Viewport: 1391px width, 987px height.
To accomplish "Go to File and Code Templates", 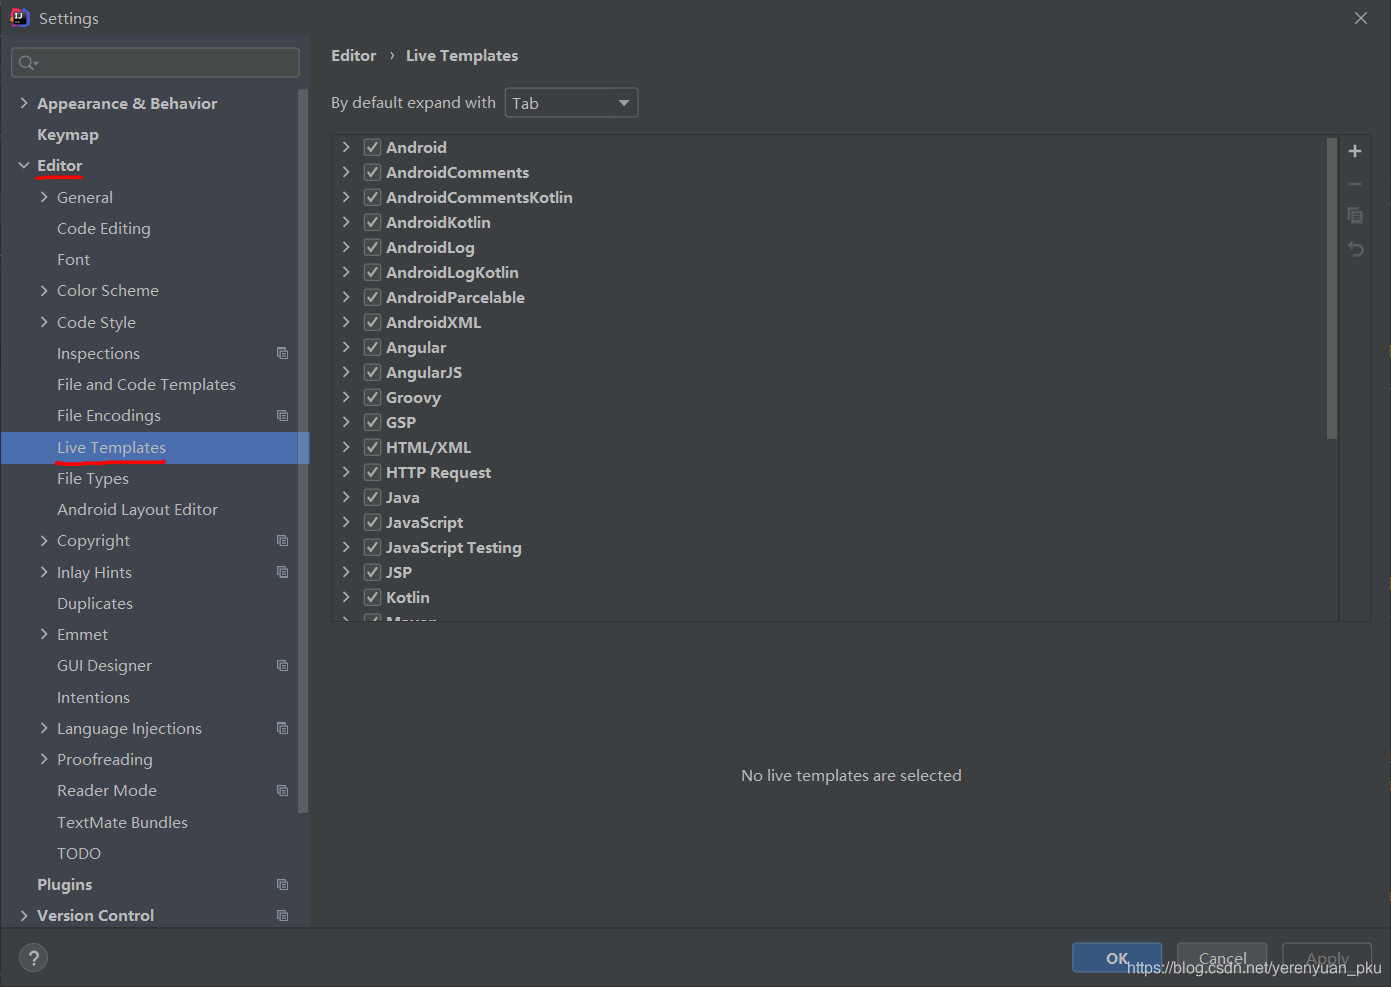I will click(x=146, y=384).
